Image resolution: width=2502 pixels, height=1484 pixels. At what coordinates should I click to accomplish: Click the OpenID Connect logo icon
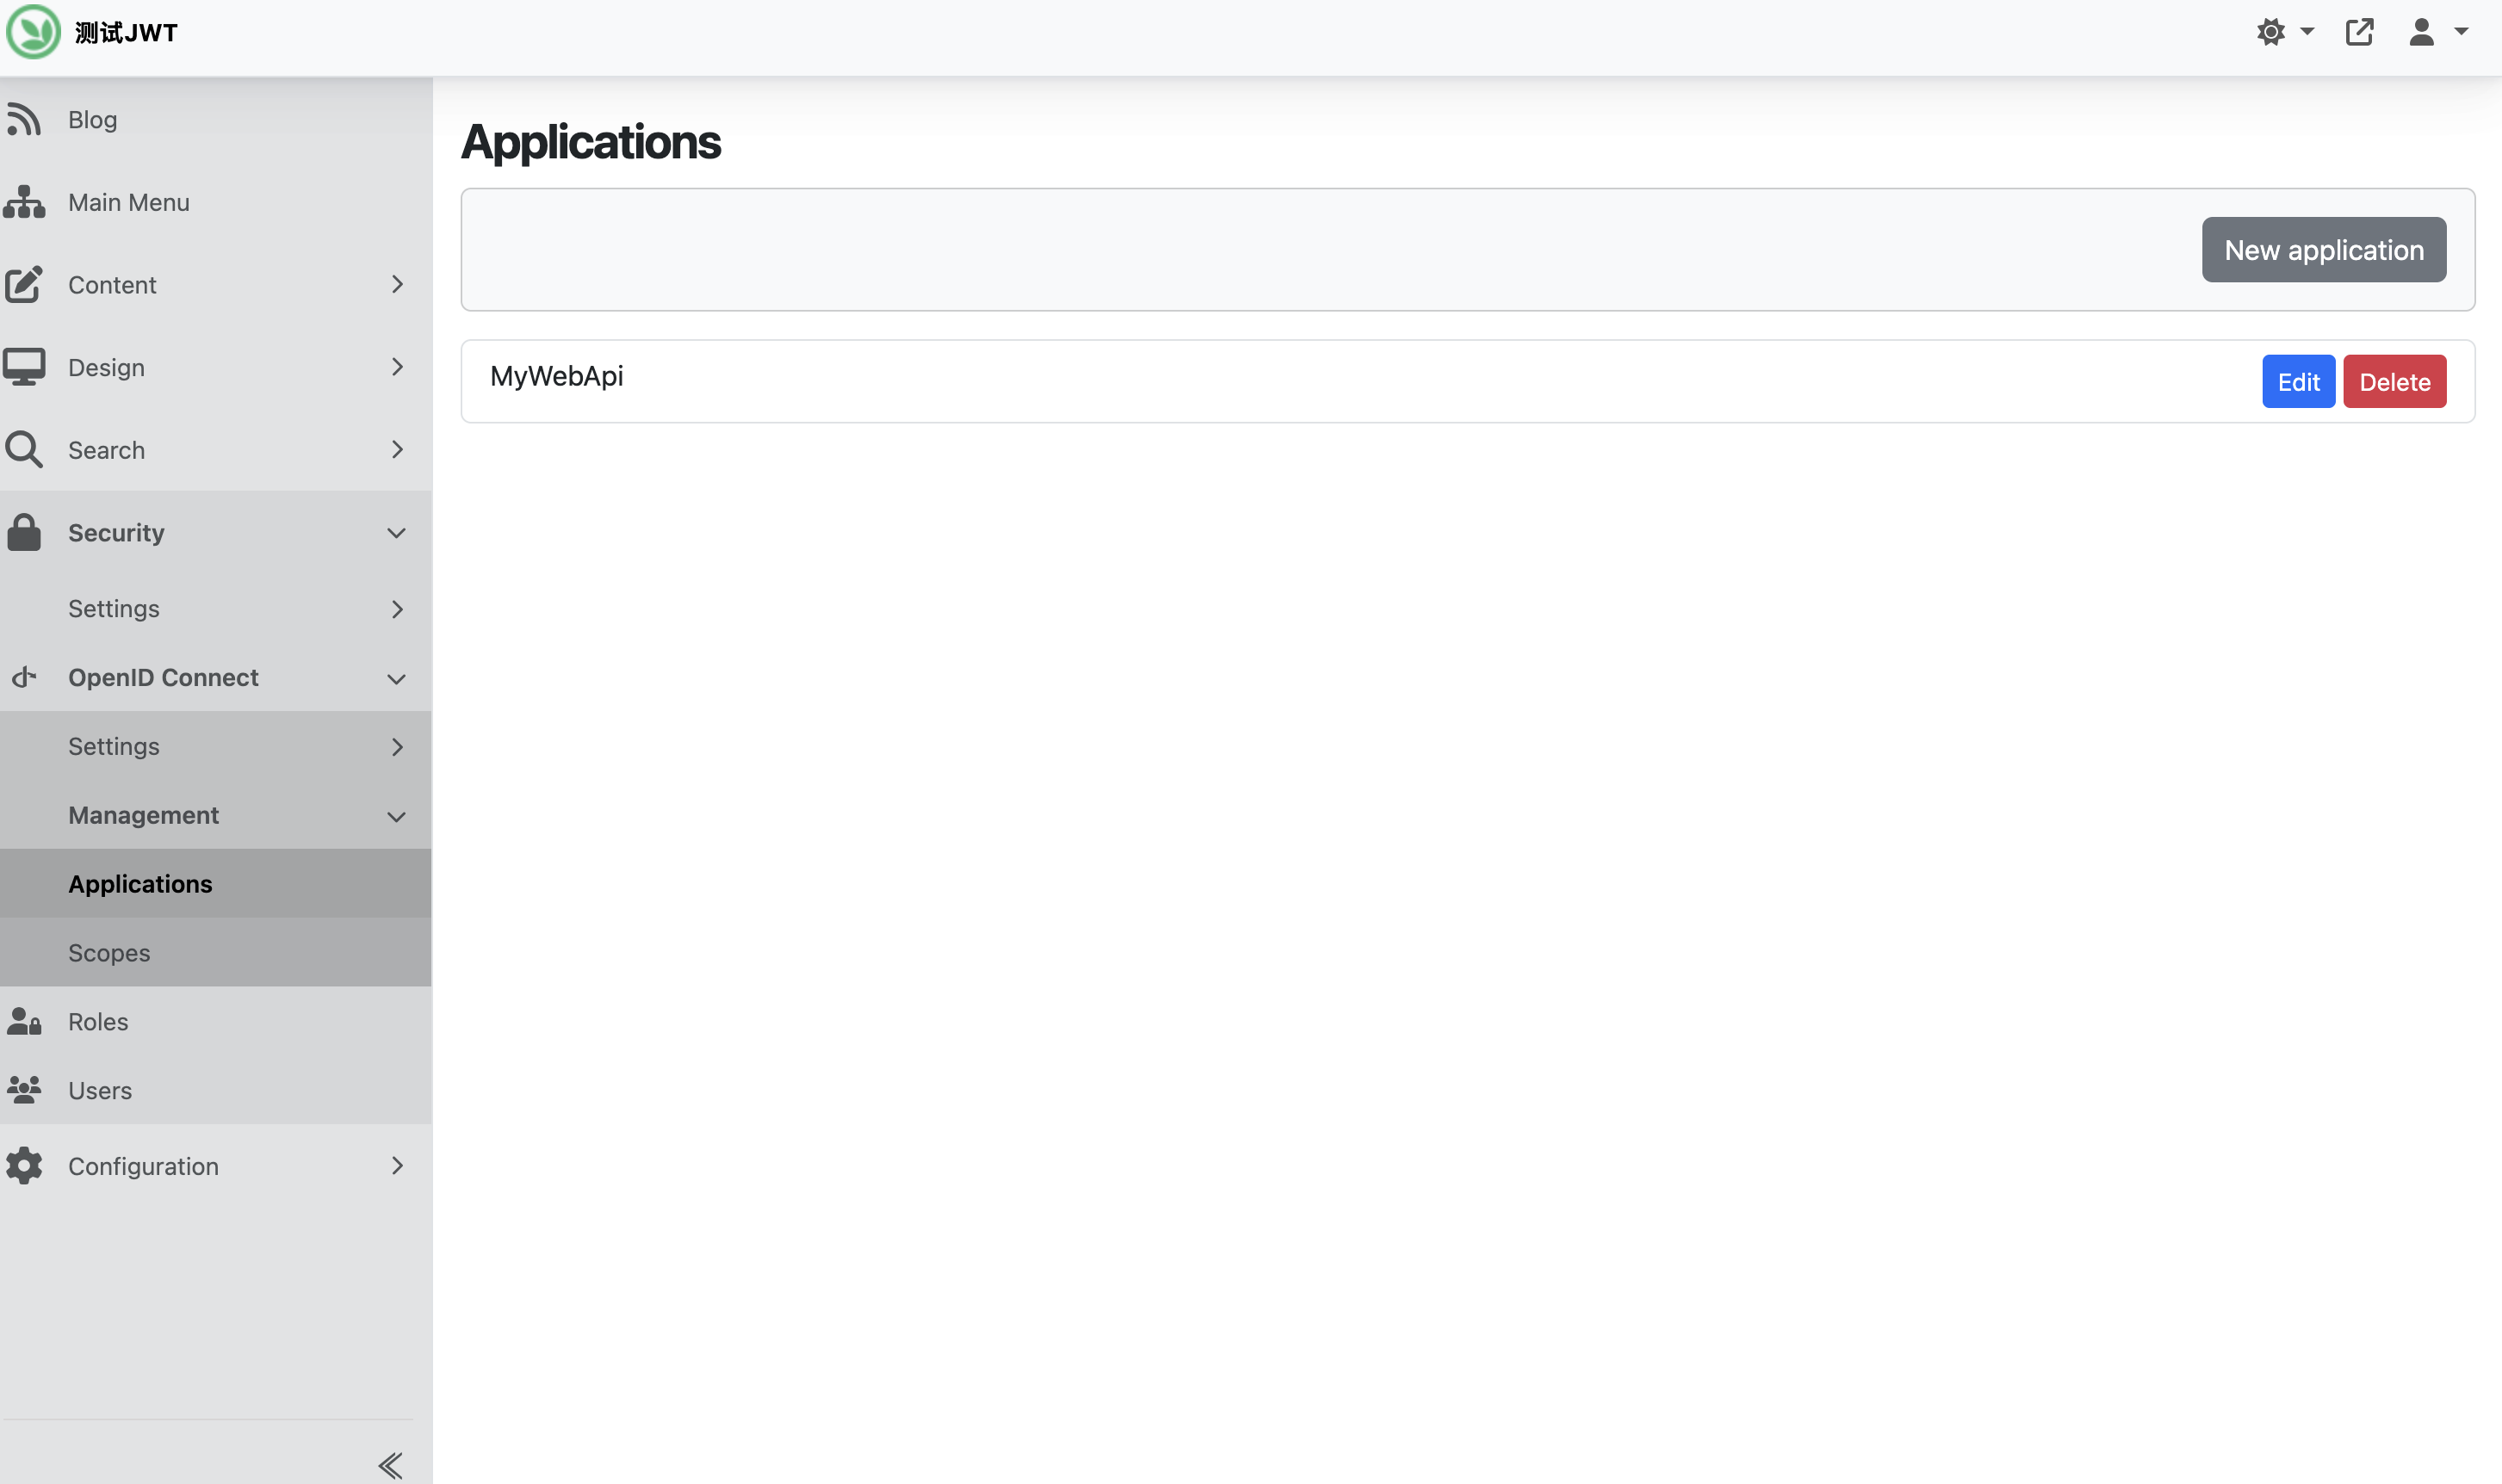coord(24,677)
